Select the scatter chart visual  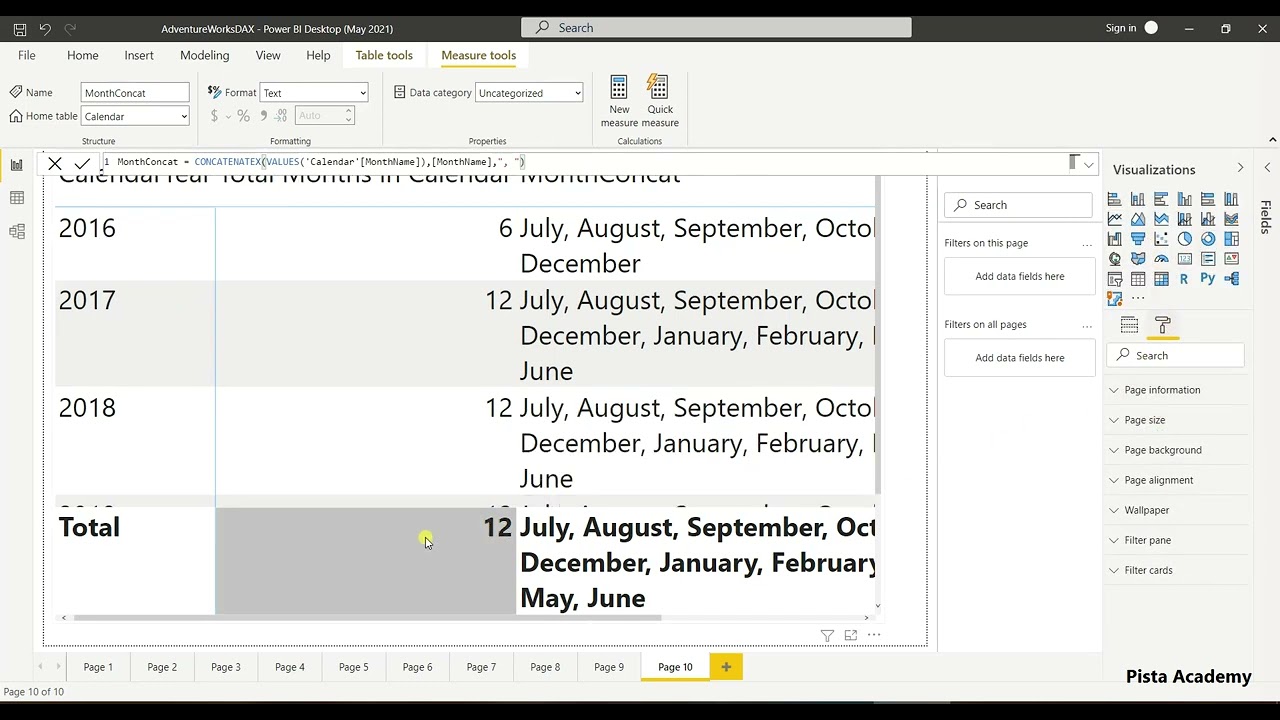pyautogui.click(x=1161, y=239)
